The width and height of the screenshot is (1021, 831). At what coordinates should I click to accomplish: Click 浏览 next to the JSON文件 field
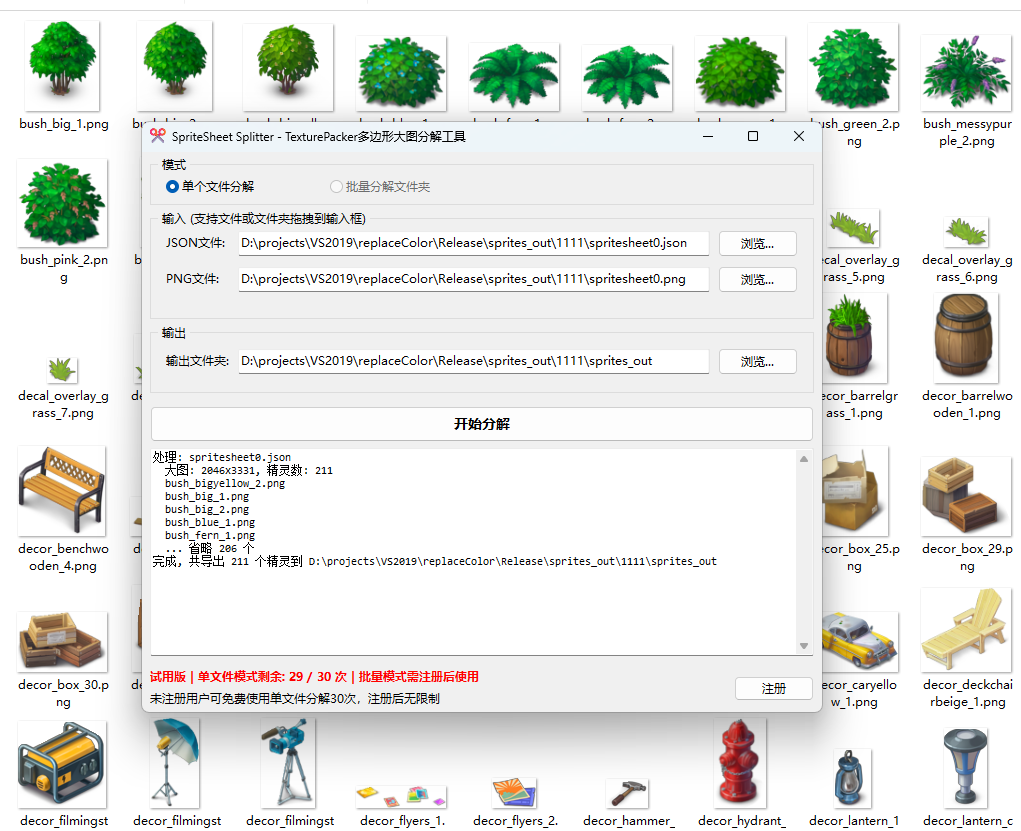point(757,243)
